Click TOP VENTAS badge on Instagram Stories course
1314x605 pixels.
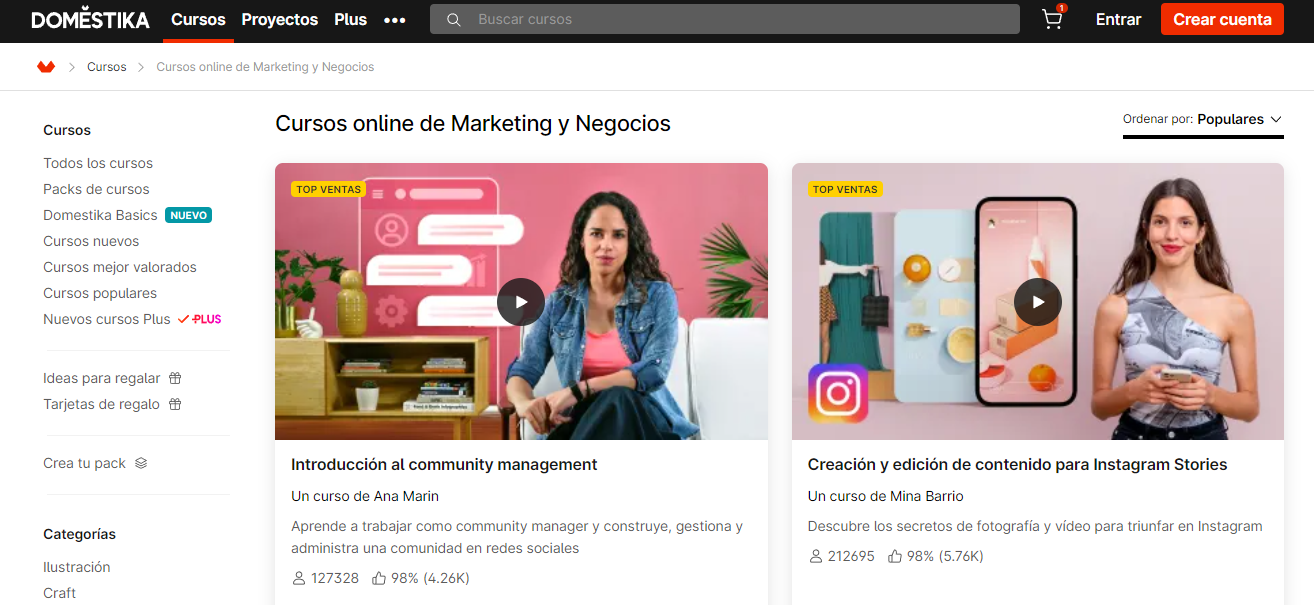(845, 189)
